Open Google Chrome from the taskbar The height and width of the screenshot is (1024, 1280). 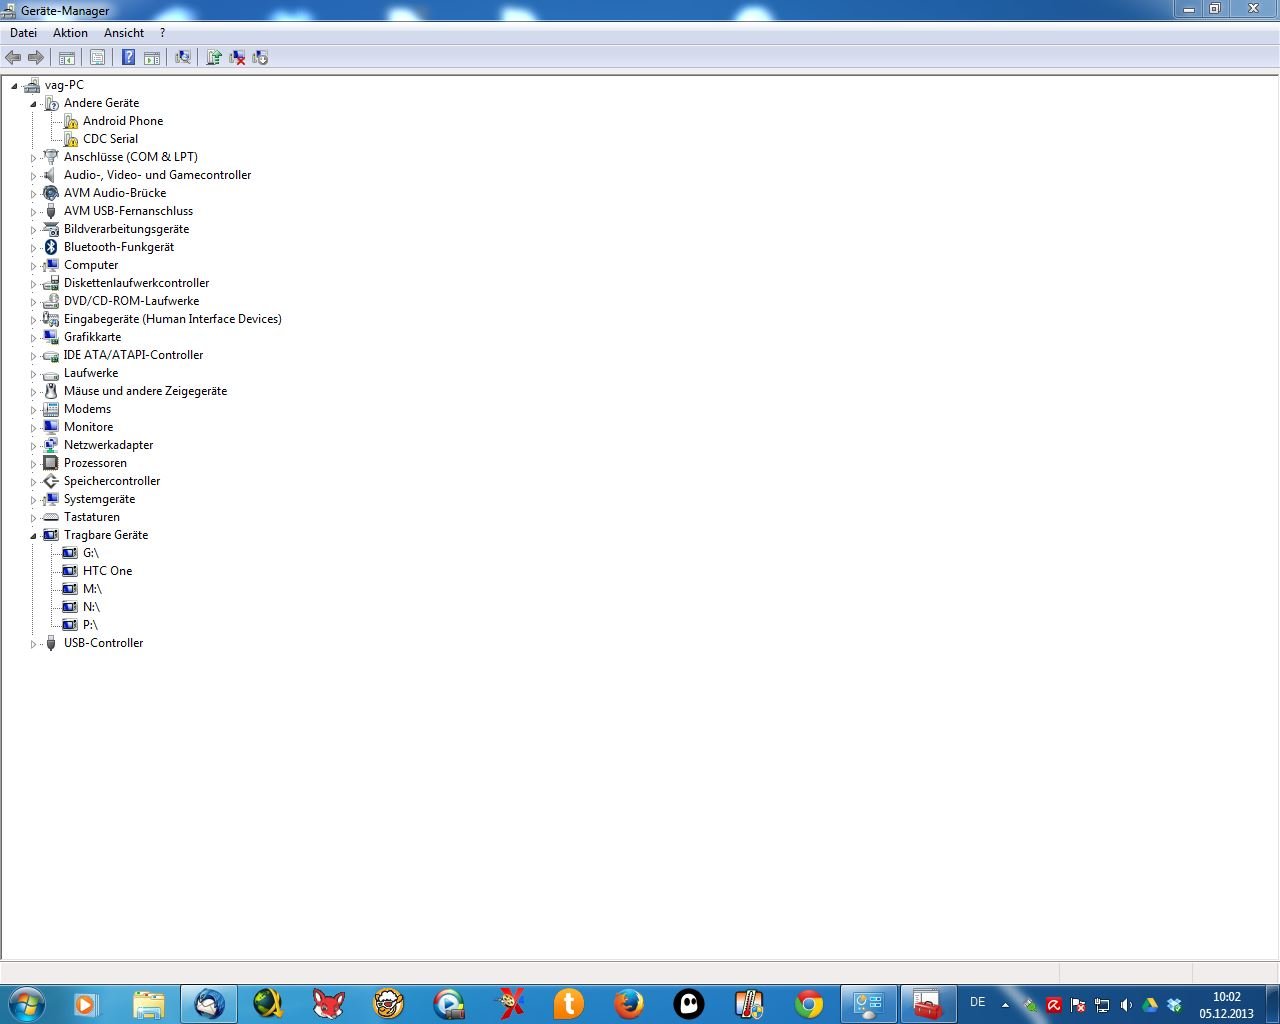pos(809,1004)
